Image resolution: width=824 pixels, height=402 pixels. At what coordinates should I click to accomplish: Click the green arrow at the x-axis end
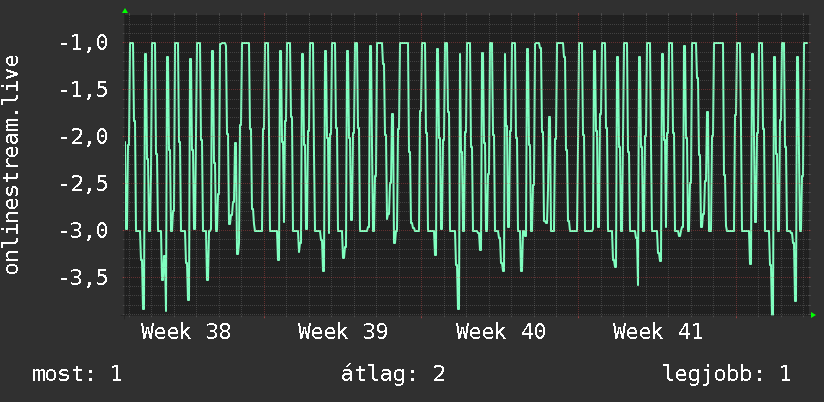(813, 315)
